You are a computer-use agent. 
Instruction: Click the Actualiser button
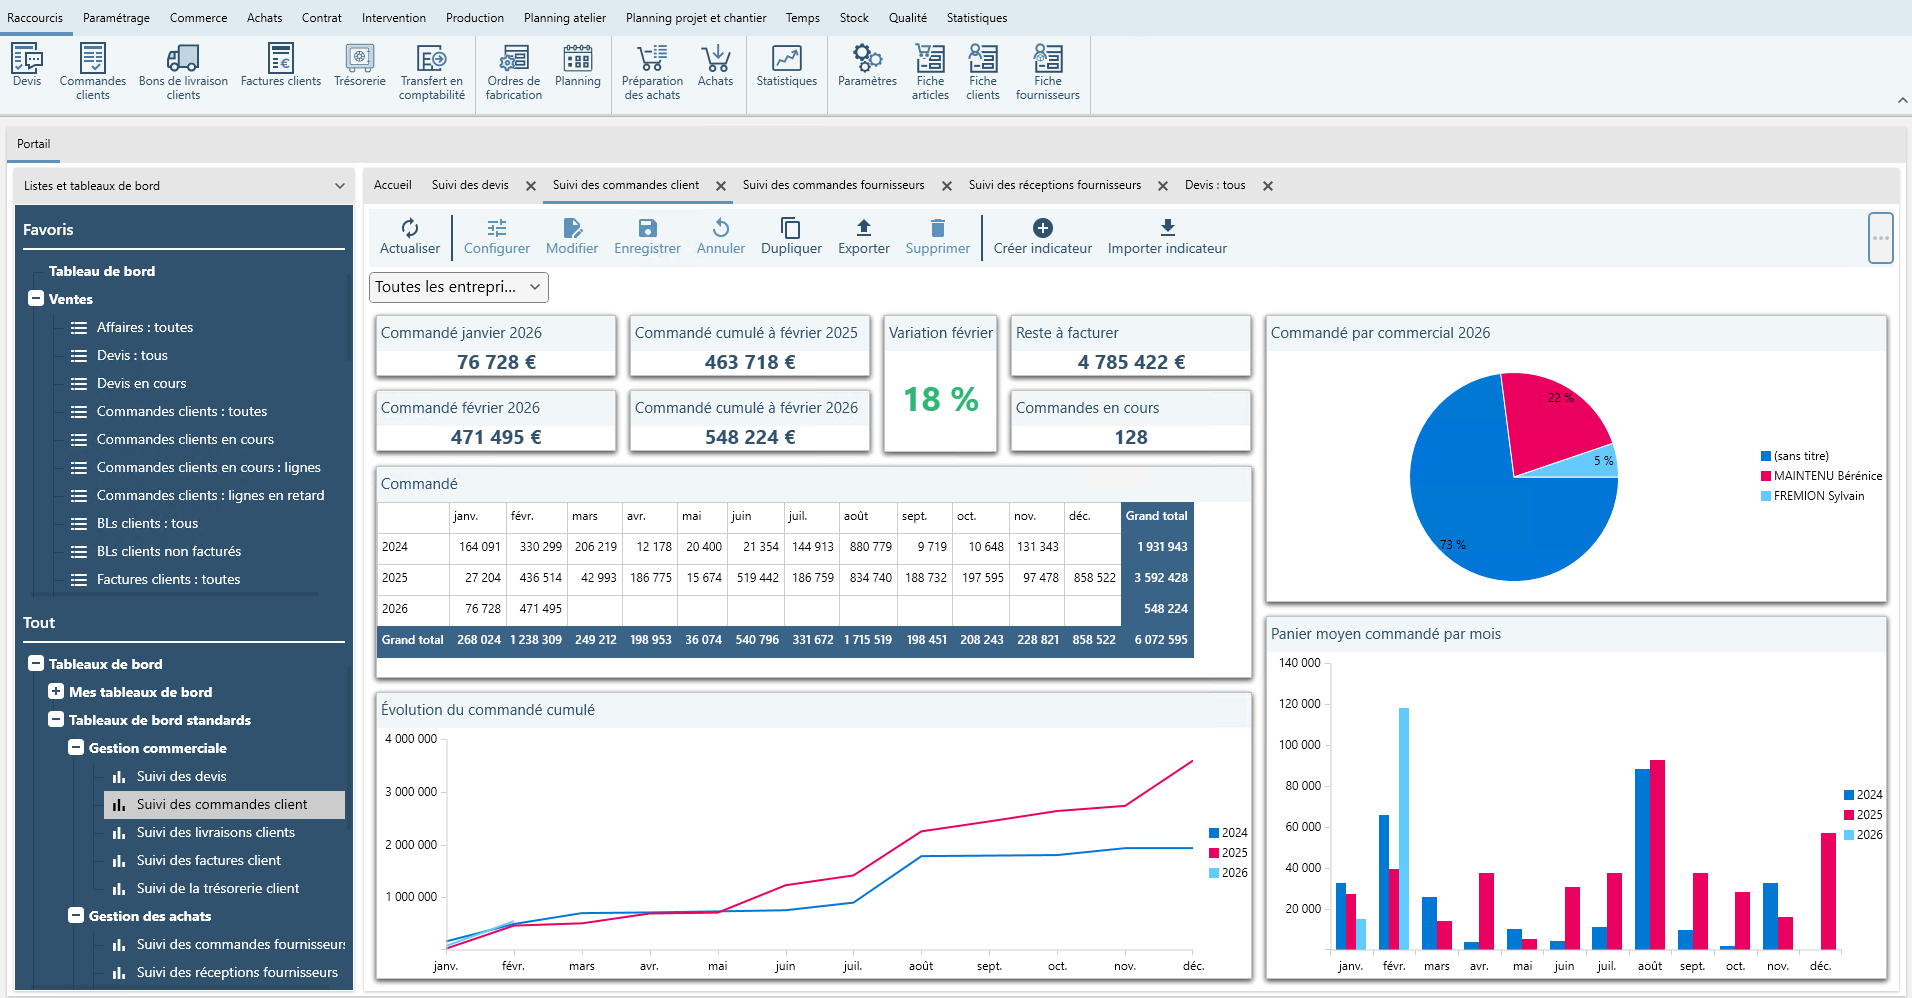pyautogui.click(x=409, y=236)
